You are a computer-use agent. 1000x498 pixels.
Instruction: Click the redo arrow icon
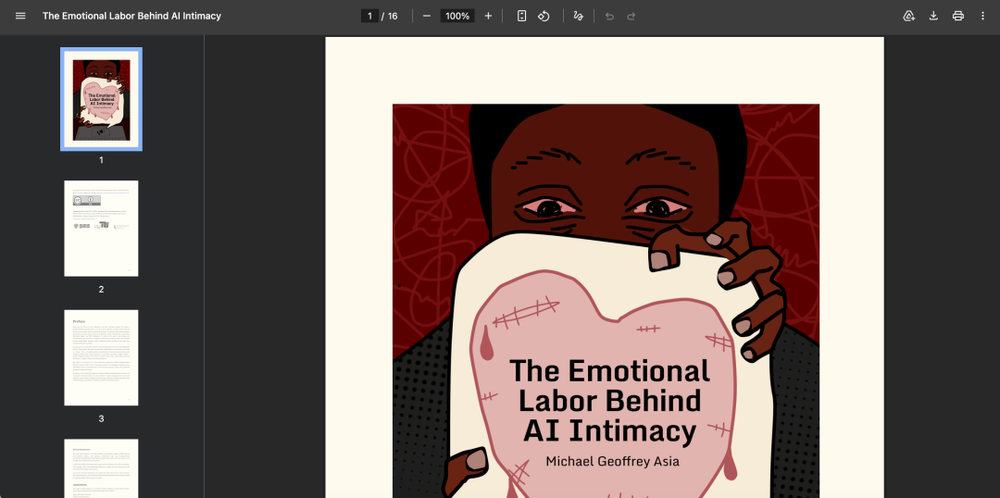tap(631, 16)
